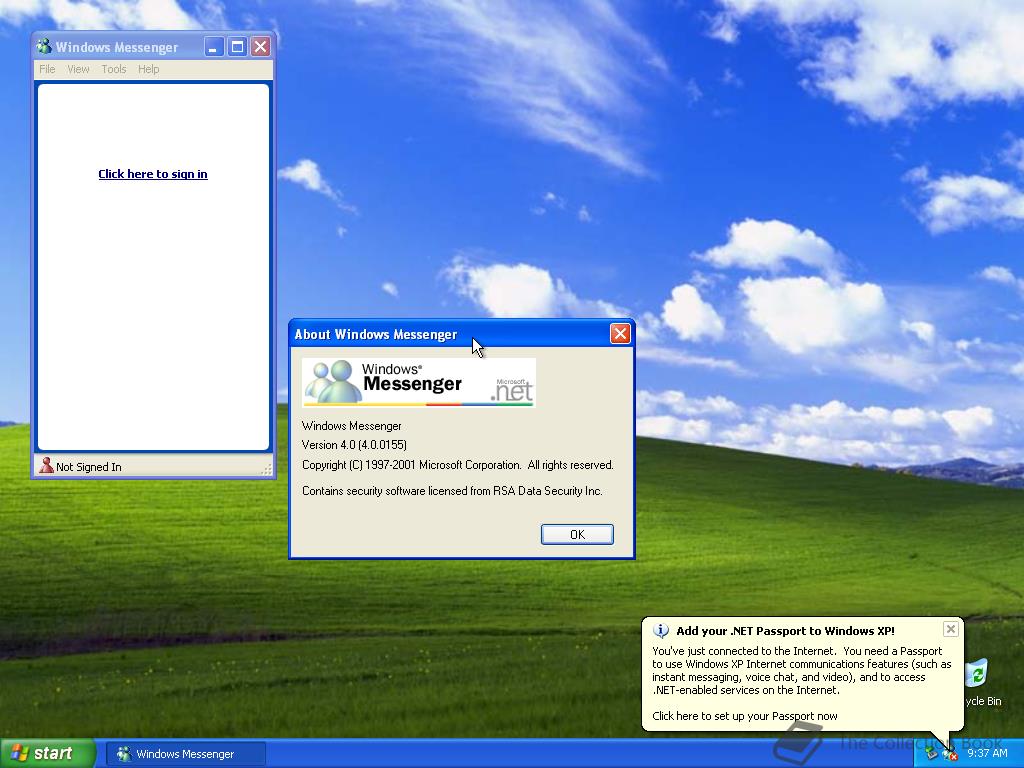Click the 9:37 AM taskbar clock
This screenshot has width=1024, height=768.
click(987, 753)
